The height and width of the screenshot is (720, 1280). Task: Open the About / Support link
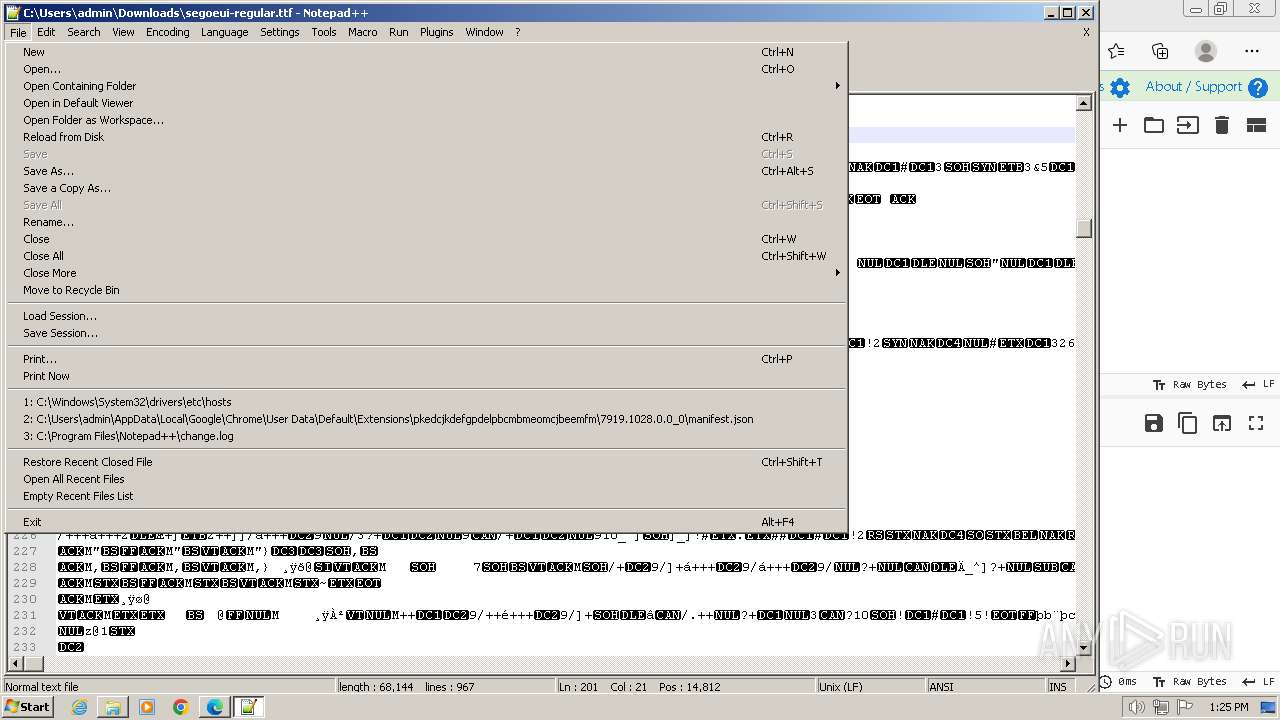coord(1194,87)
